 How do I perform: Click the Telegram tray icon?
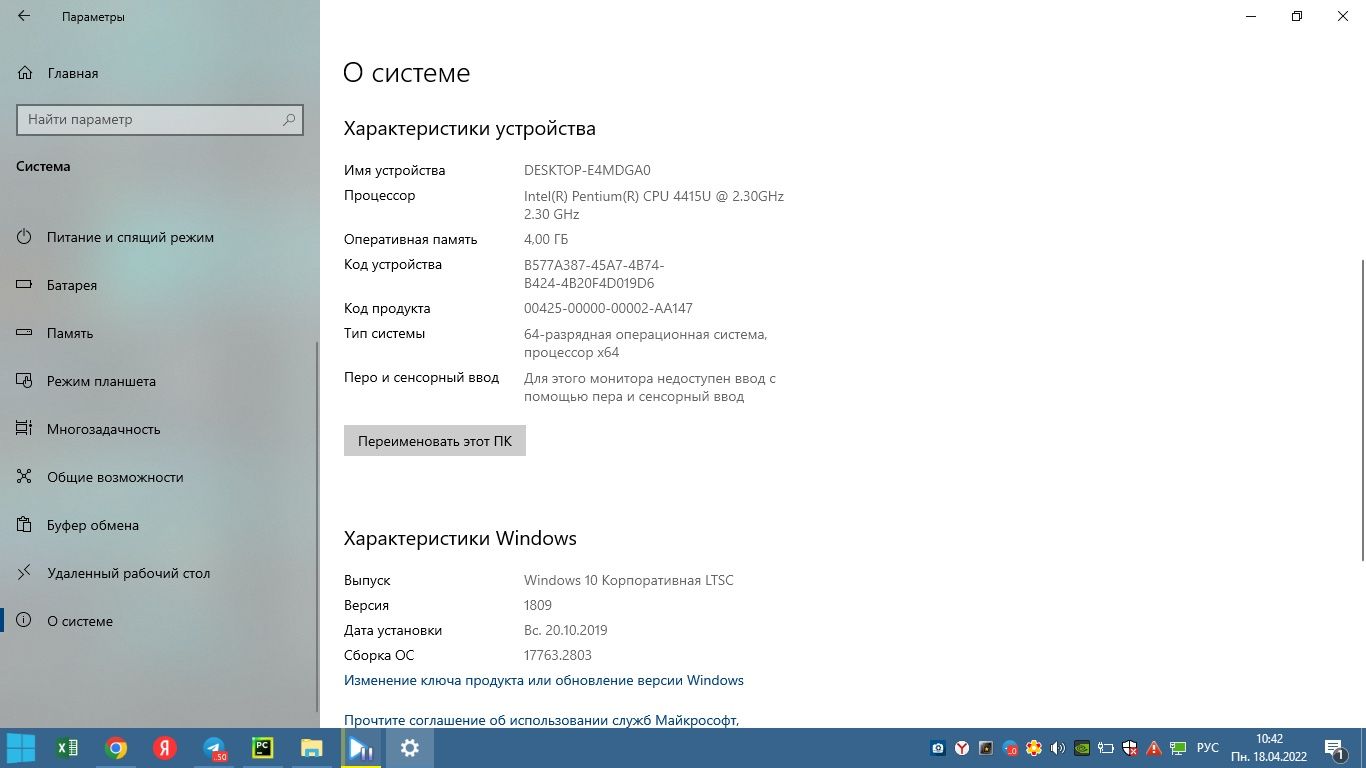point(1010,748)
